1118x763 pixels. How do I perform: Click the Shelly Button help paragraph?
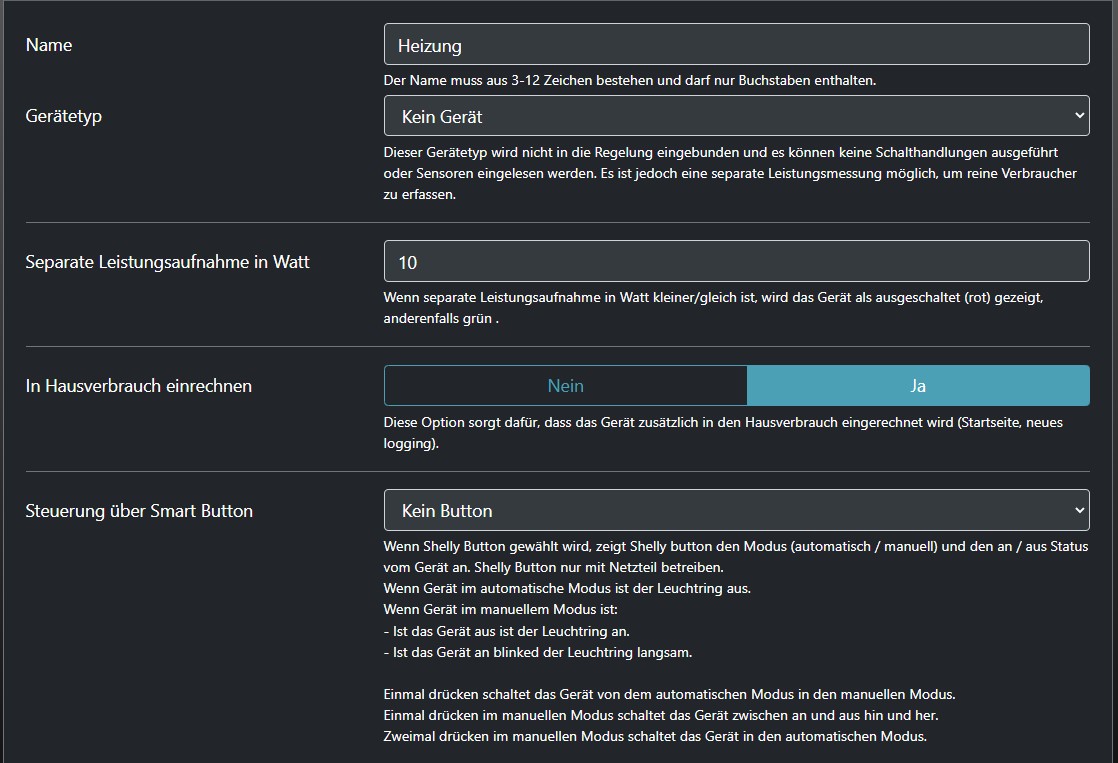735,556
